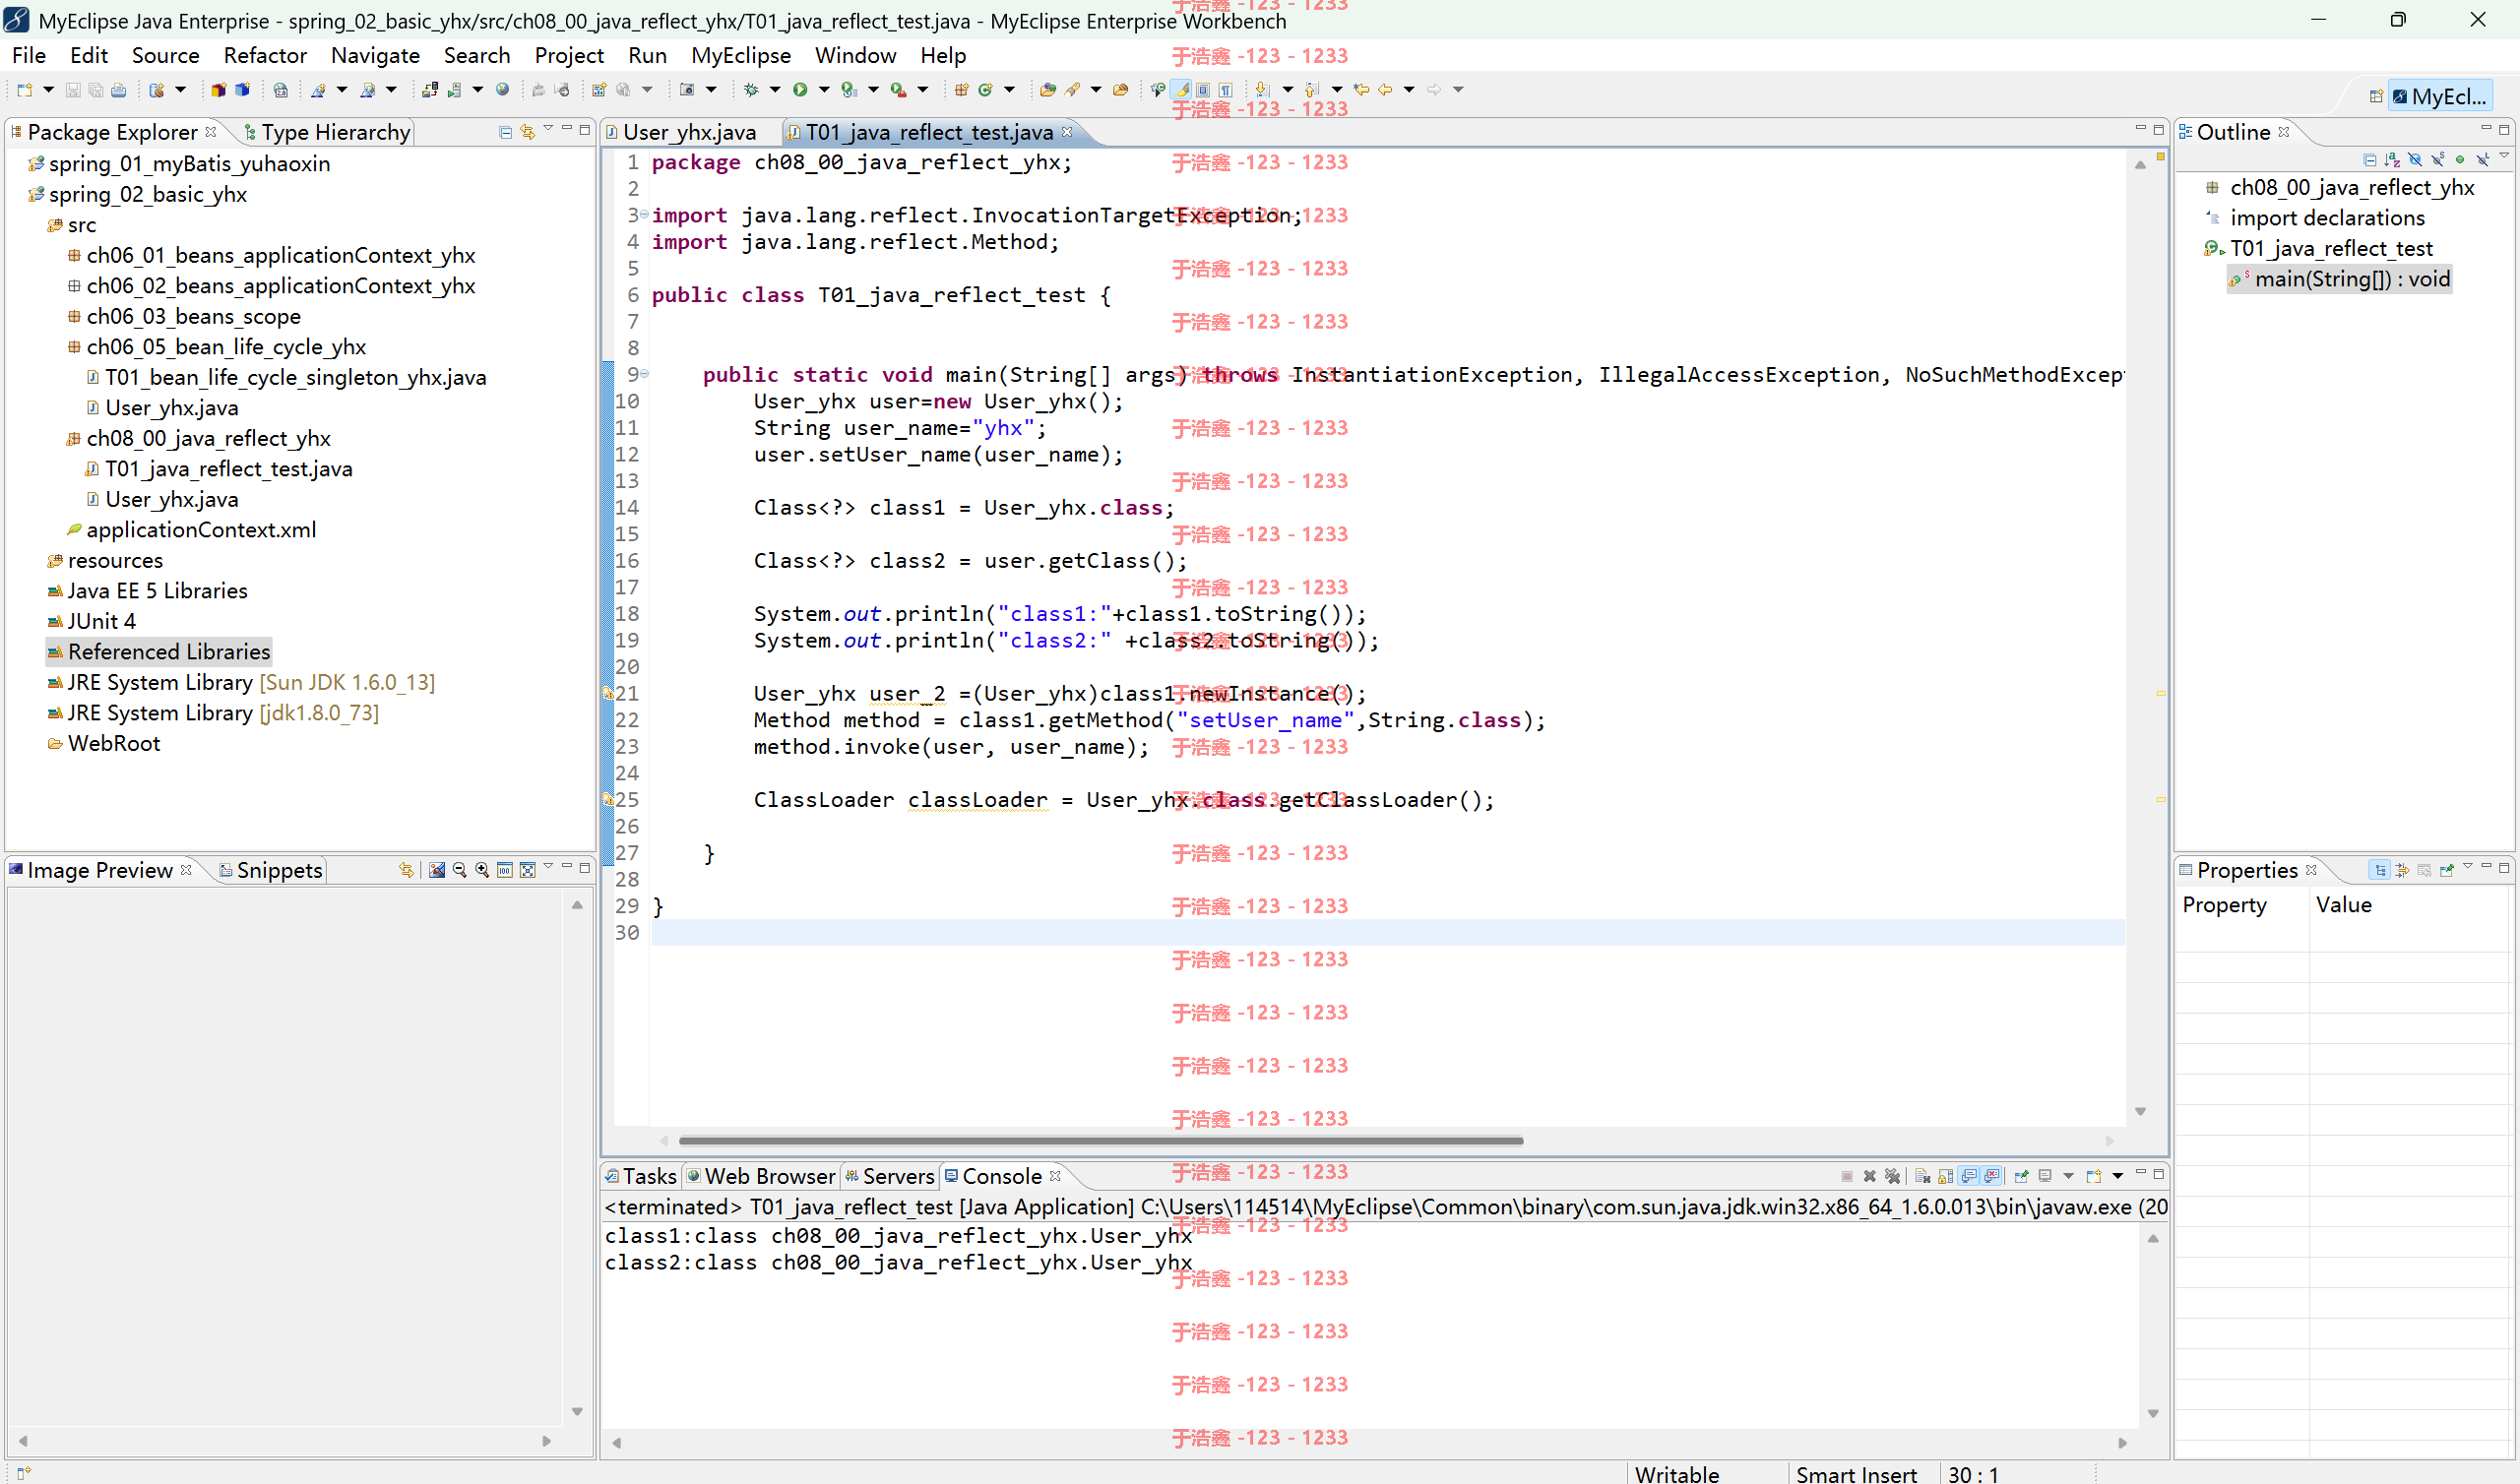
Task: Collapse the main method fold at line 9
Action: click(644, 374)
